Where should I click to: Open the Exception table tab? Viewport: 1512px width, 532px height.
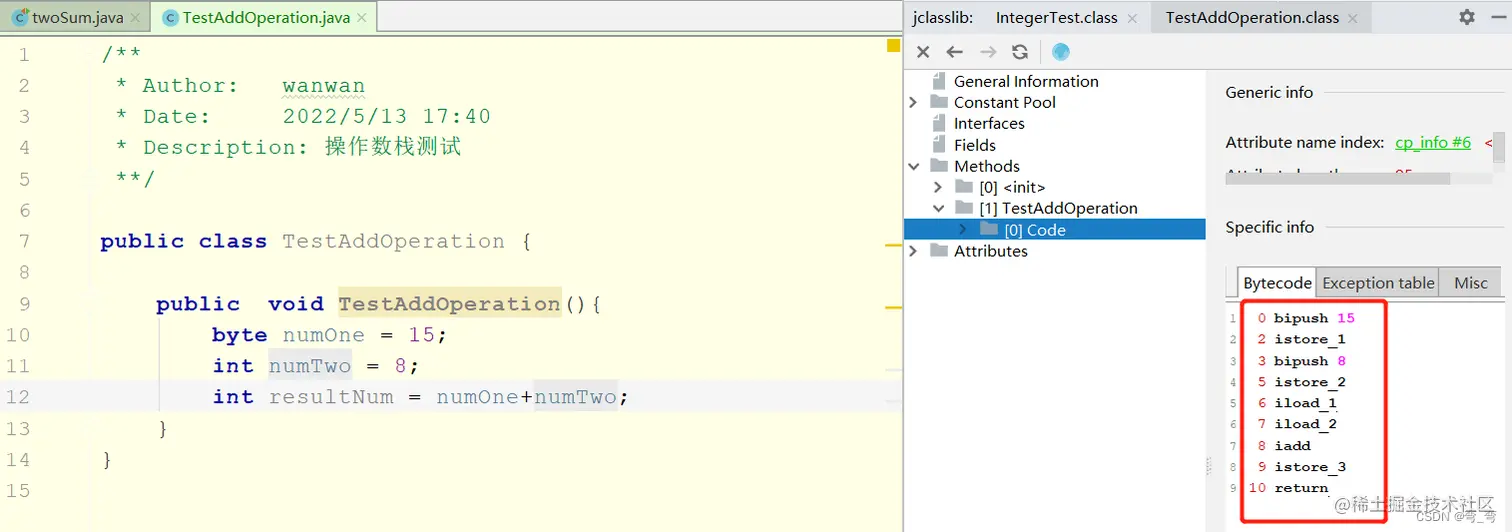tap(1378, 283)
